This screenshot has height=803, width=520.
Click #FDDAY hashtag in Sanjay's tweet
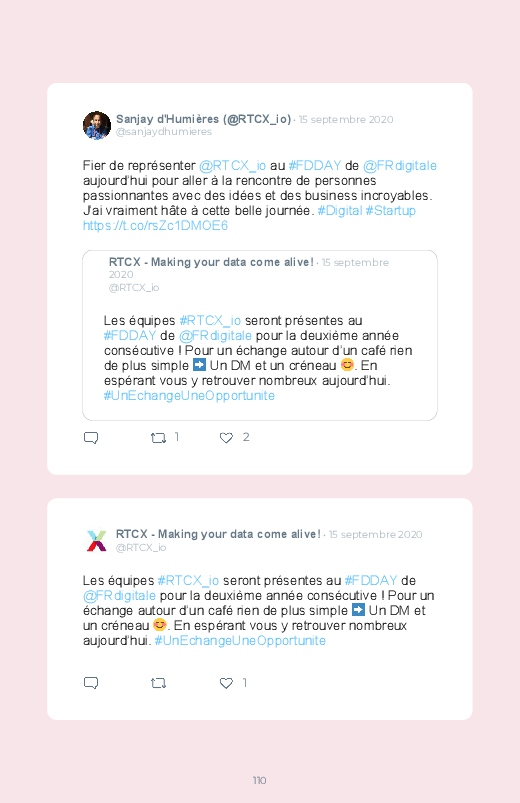click(315, 166)
